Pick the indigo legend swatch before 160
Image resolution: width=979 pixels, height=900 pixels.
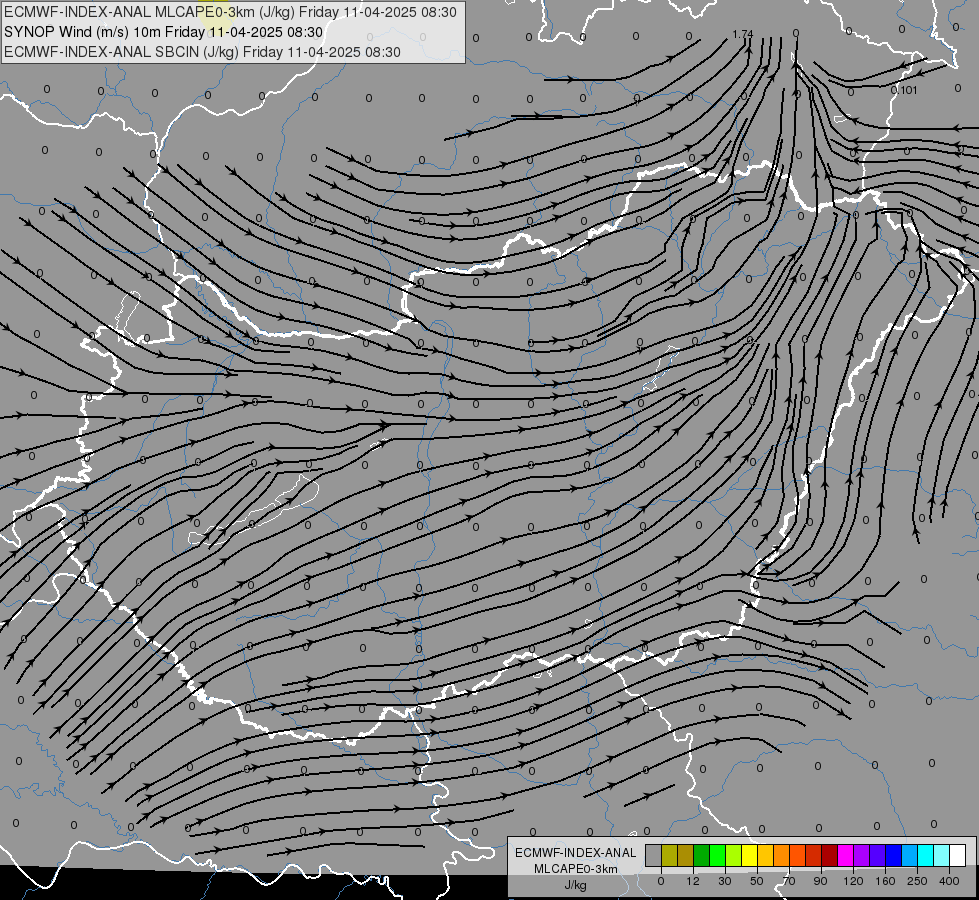tap(877, 855)
